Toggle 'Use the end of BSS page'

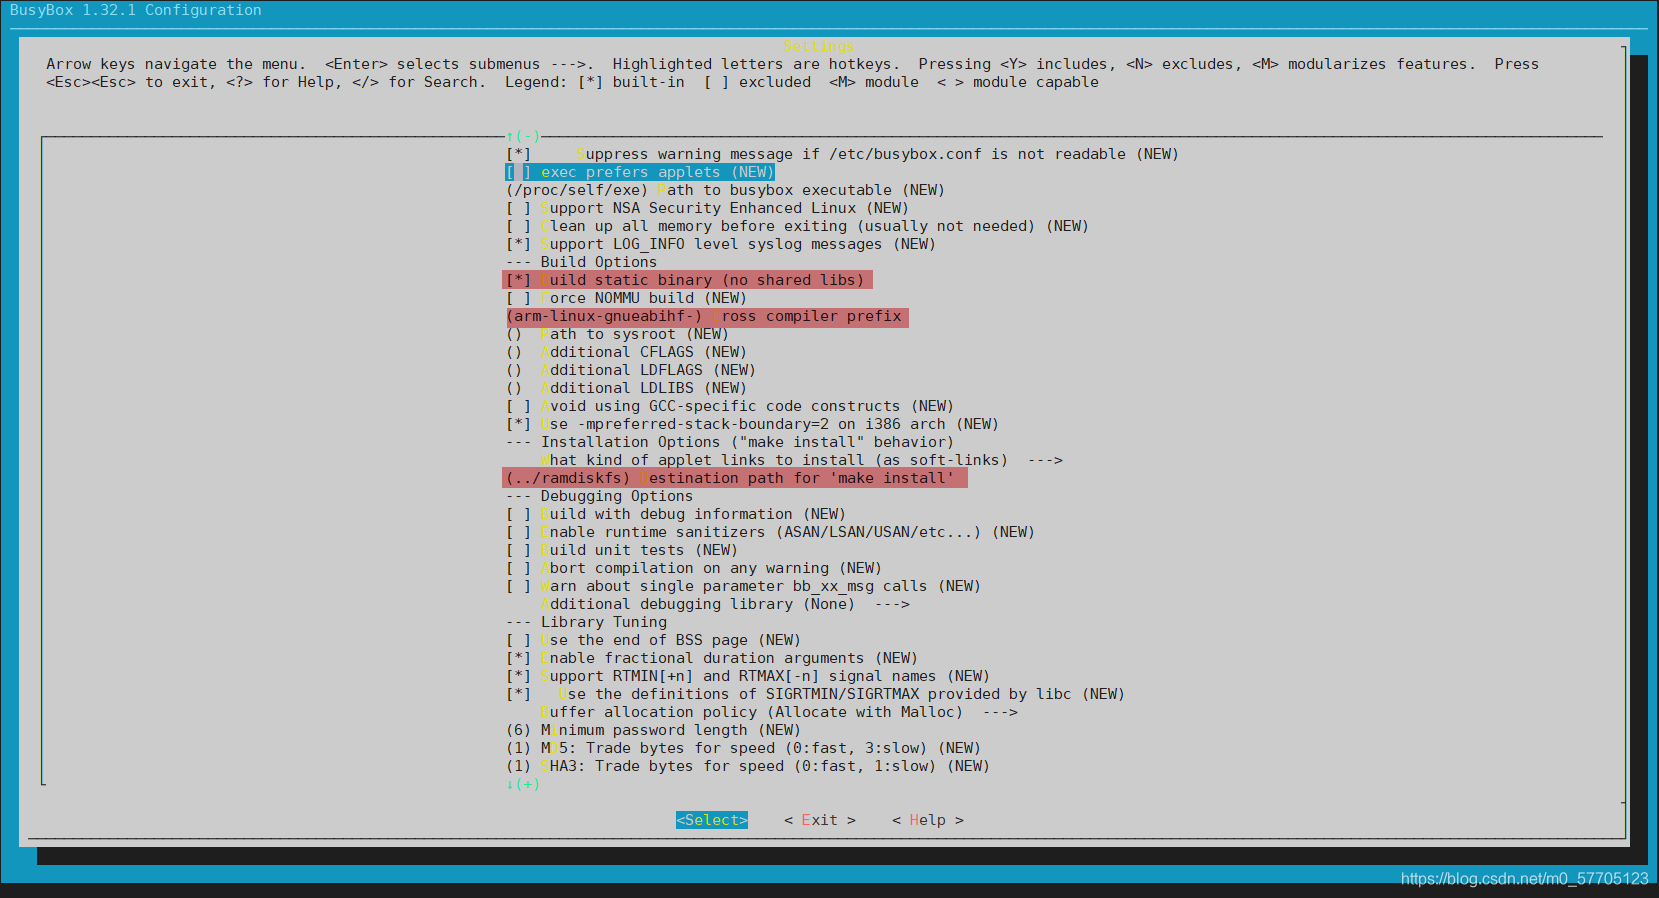(x=653, y=640)
